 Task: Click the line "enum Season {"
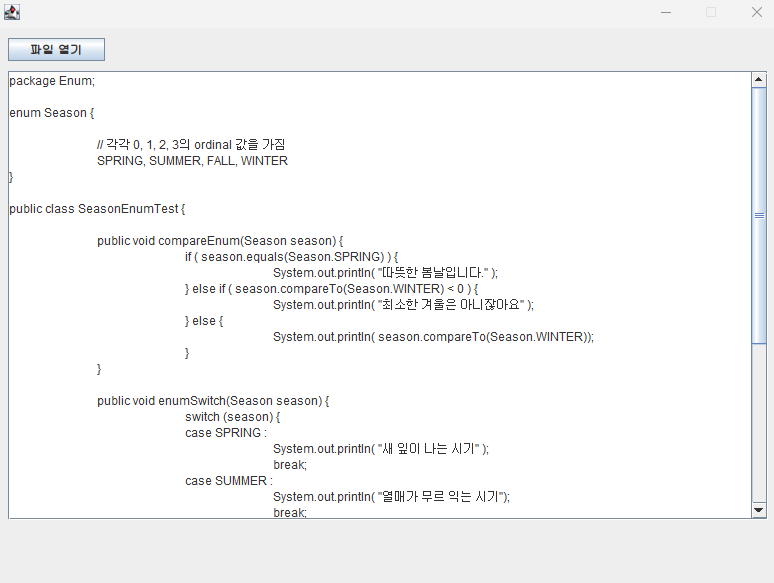pos(51,113)
